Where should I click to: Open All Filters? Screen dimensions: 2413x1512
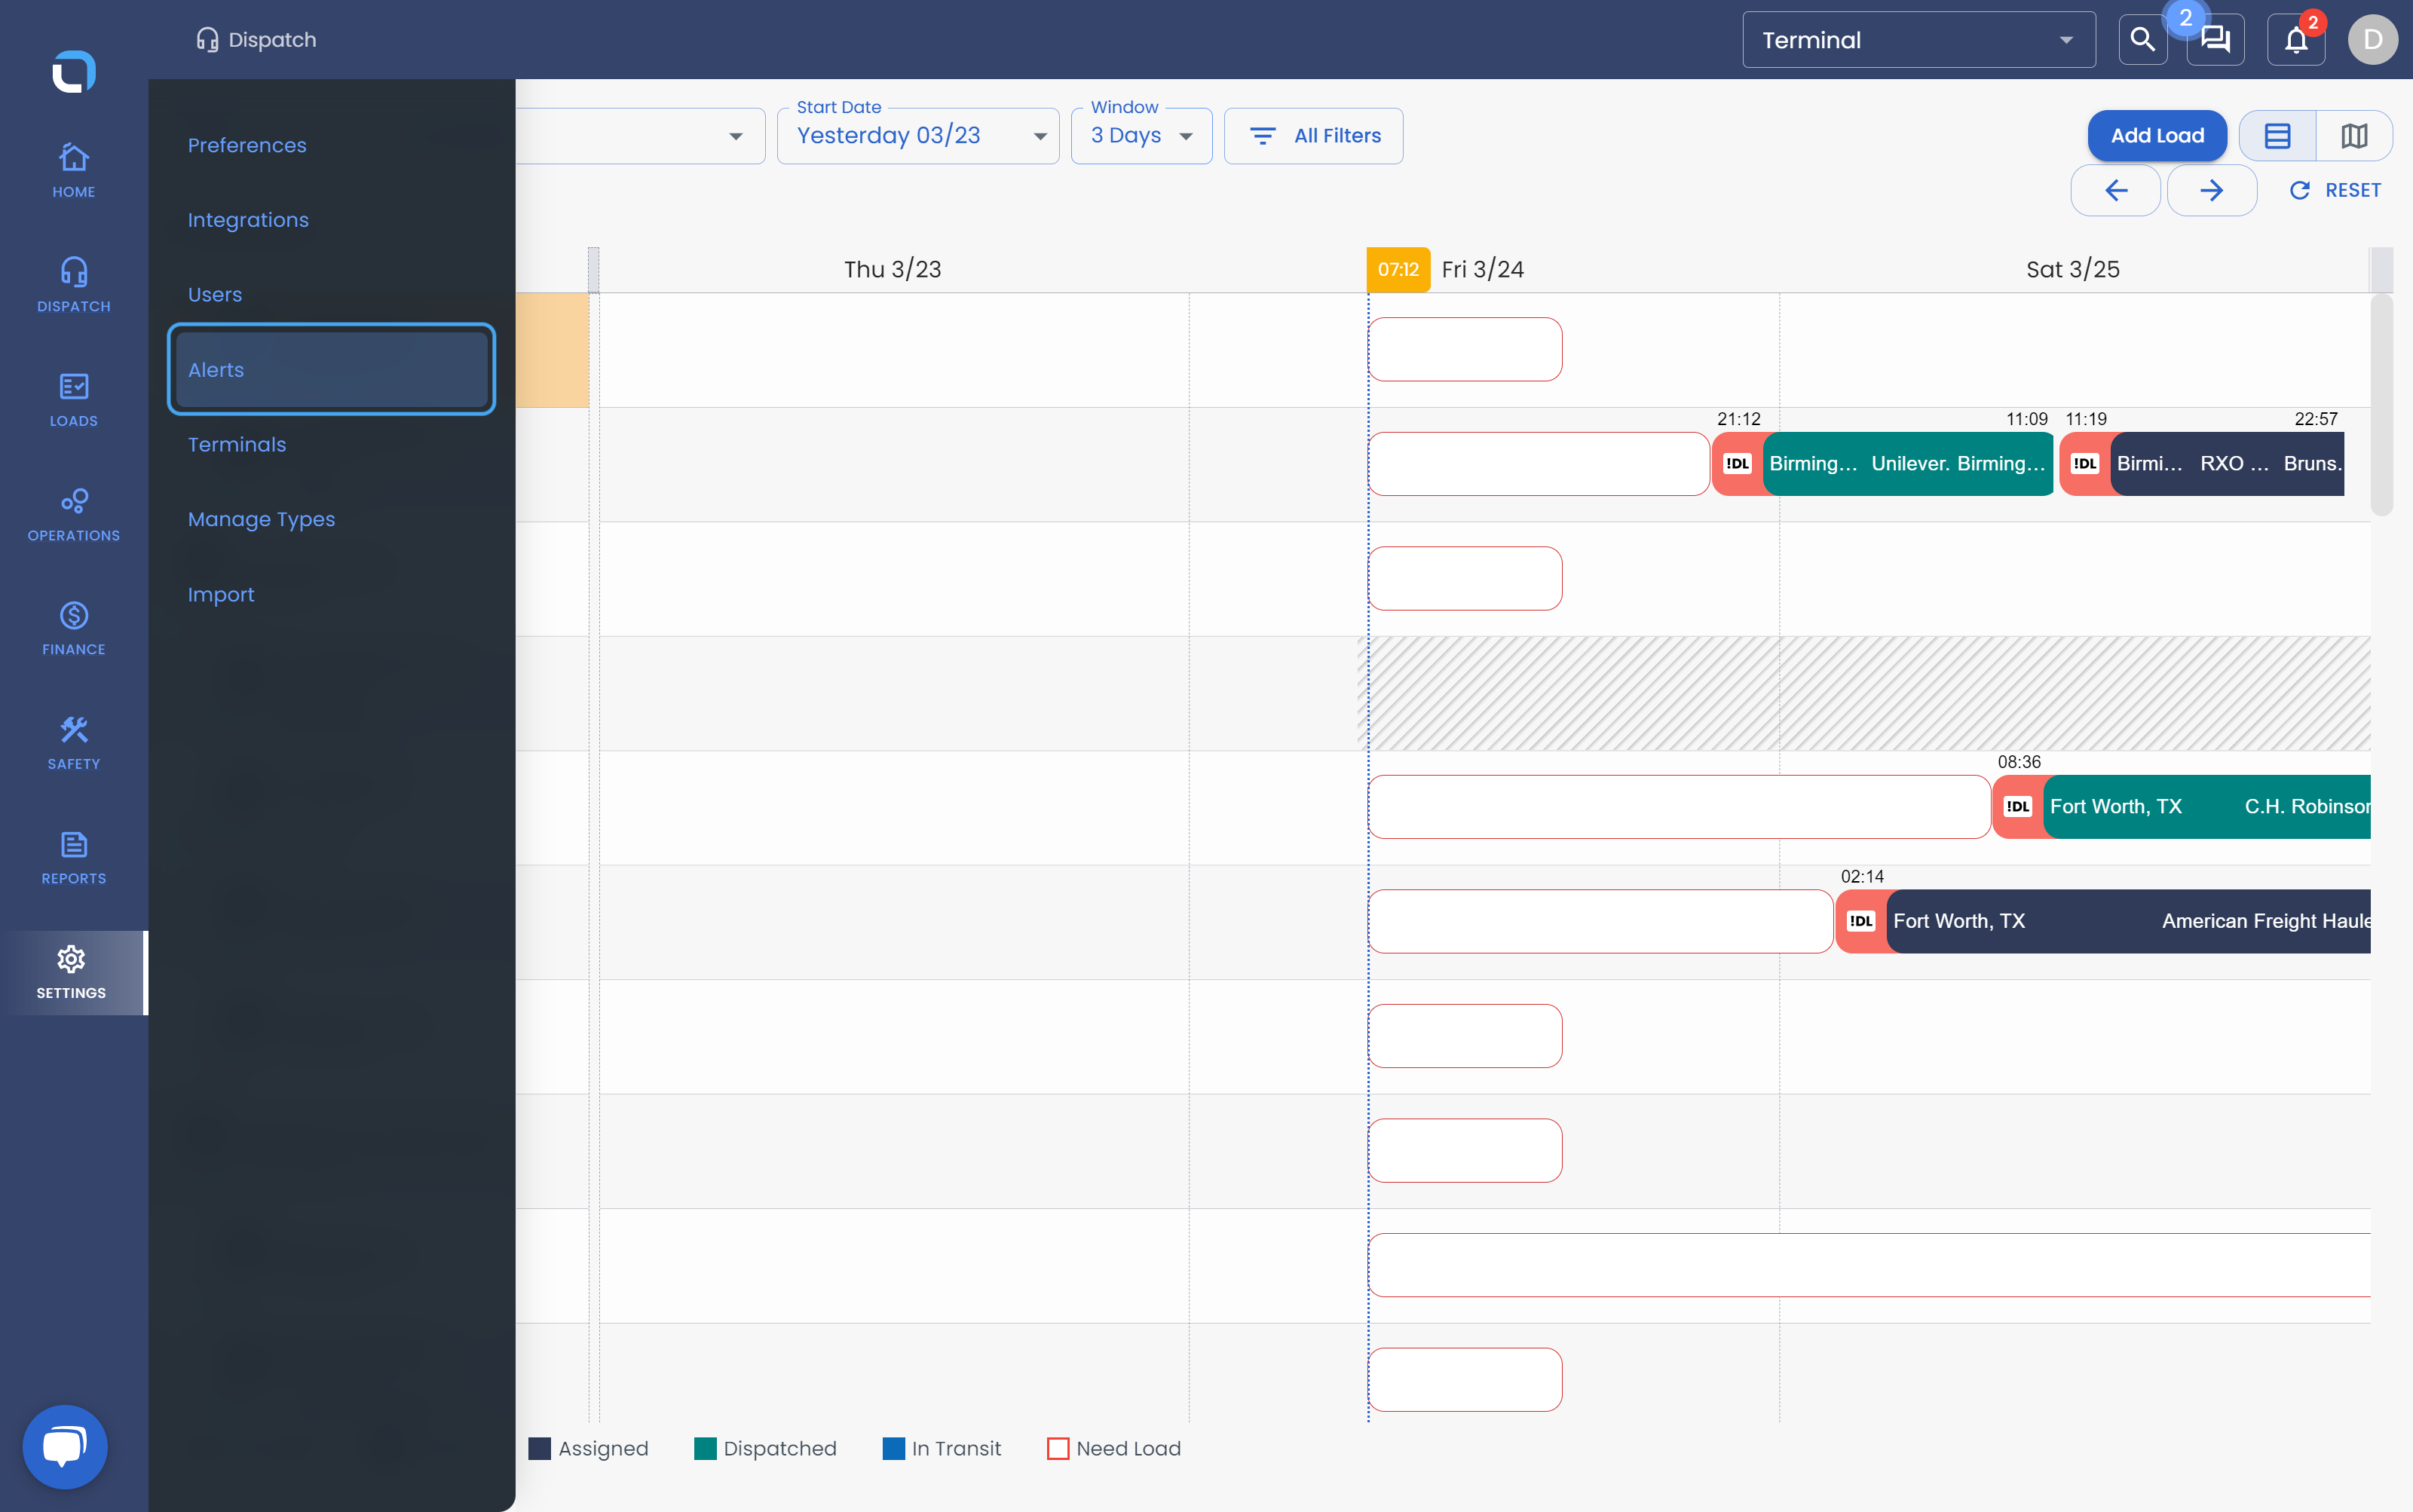coord(1313,136)
